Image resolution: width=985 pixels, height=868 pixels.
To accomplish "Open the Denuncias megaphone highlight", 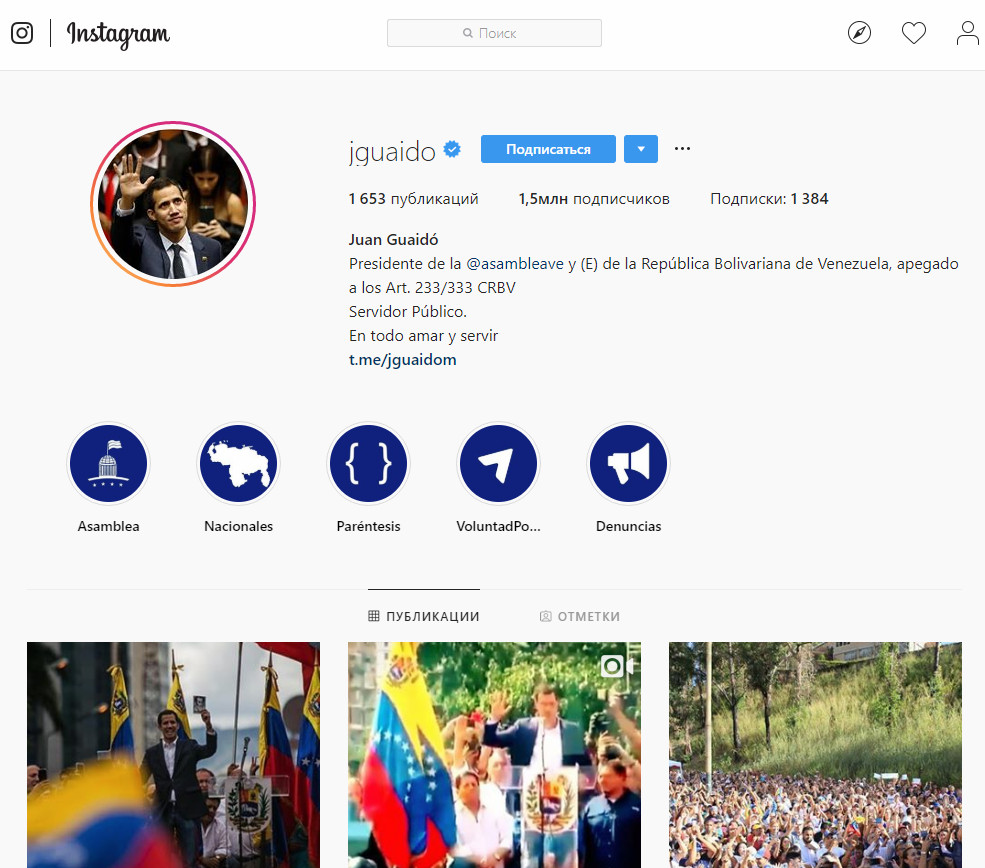I will click(628, 464).
